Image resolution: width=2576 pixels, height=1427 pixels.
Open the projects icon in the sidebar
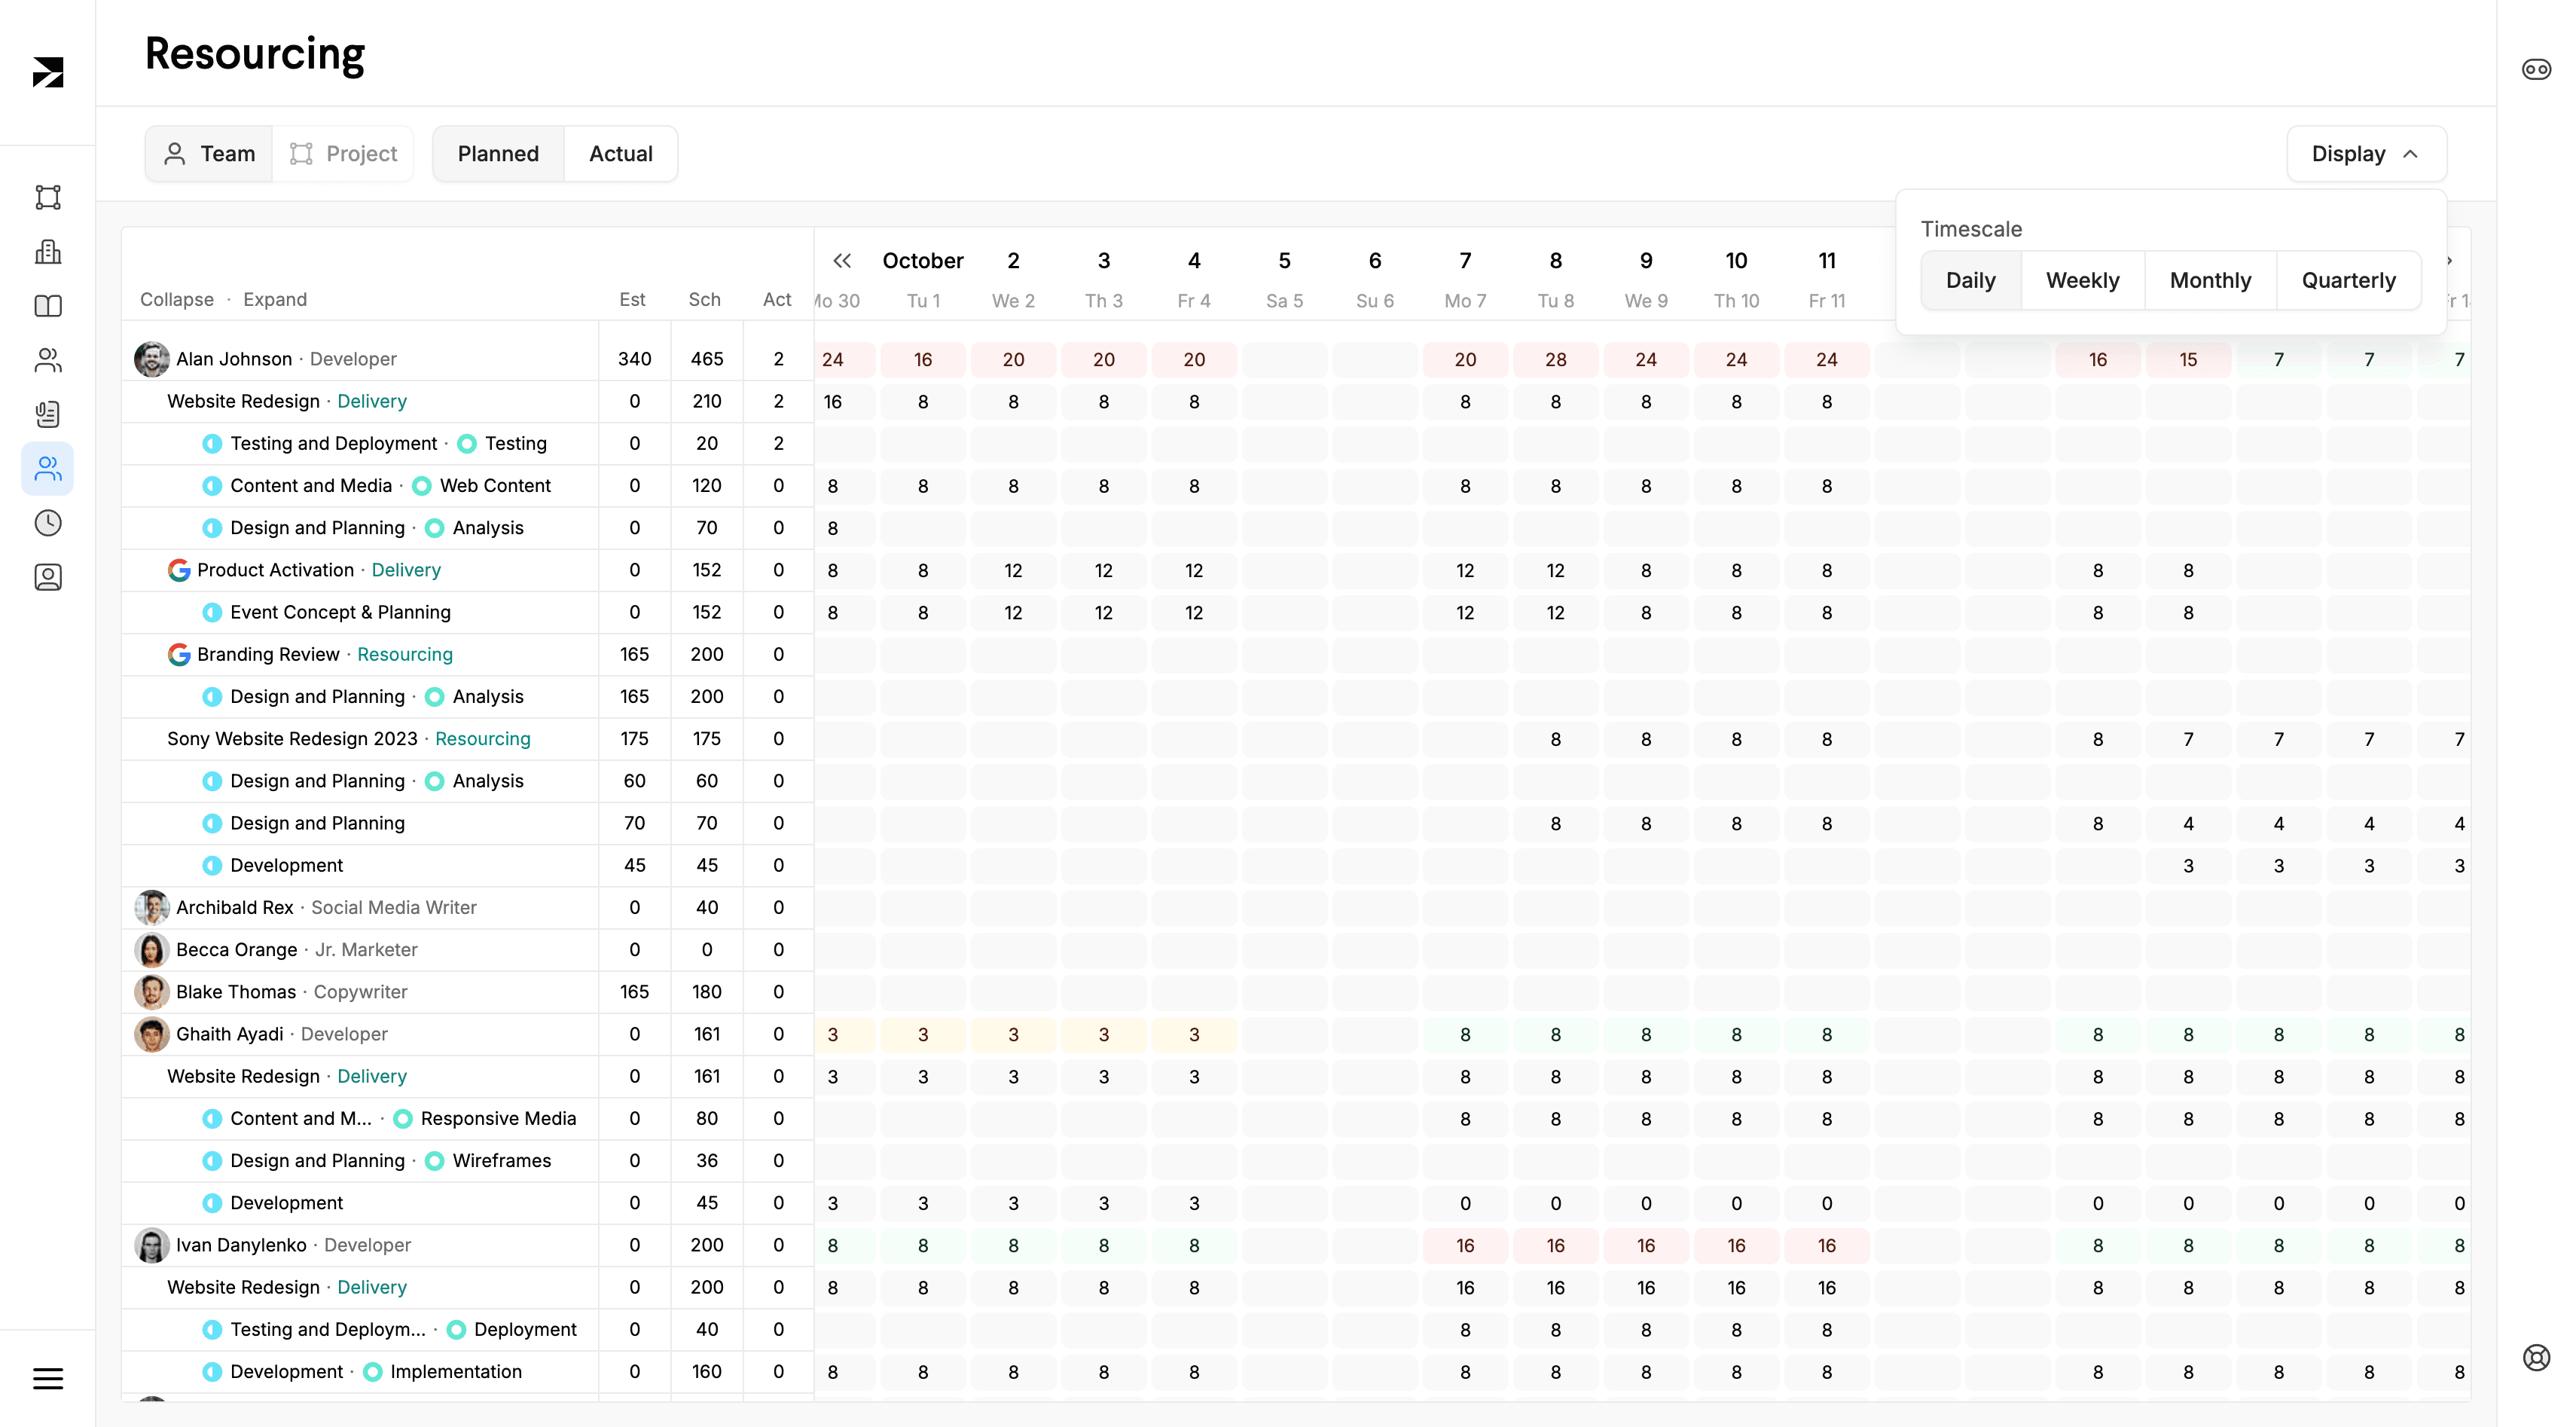[x=48, y=197]
